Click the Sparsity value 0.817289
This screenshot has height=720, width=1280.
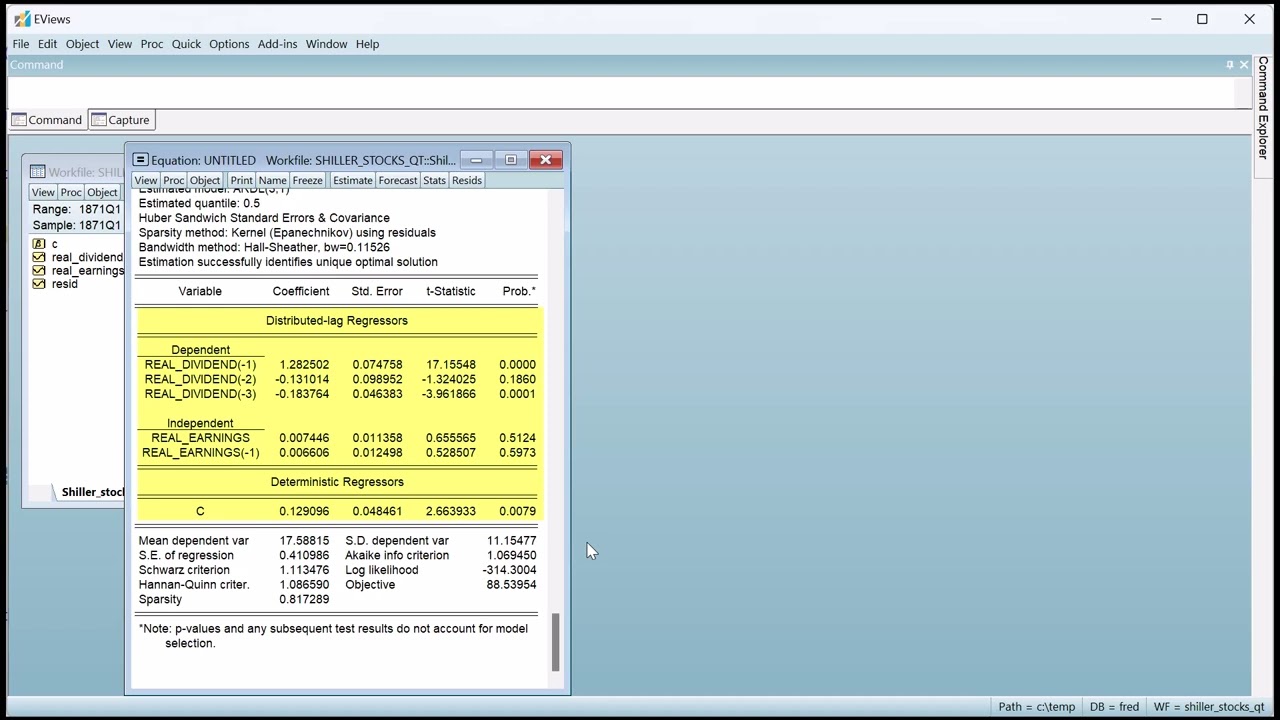304,599
